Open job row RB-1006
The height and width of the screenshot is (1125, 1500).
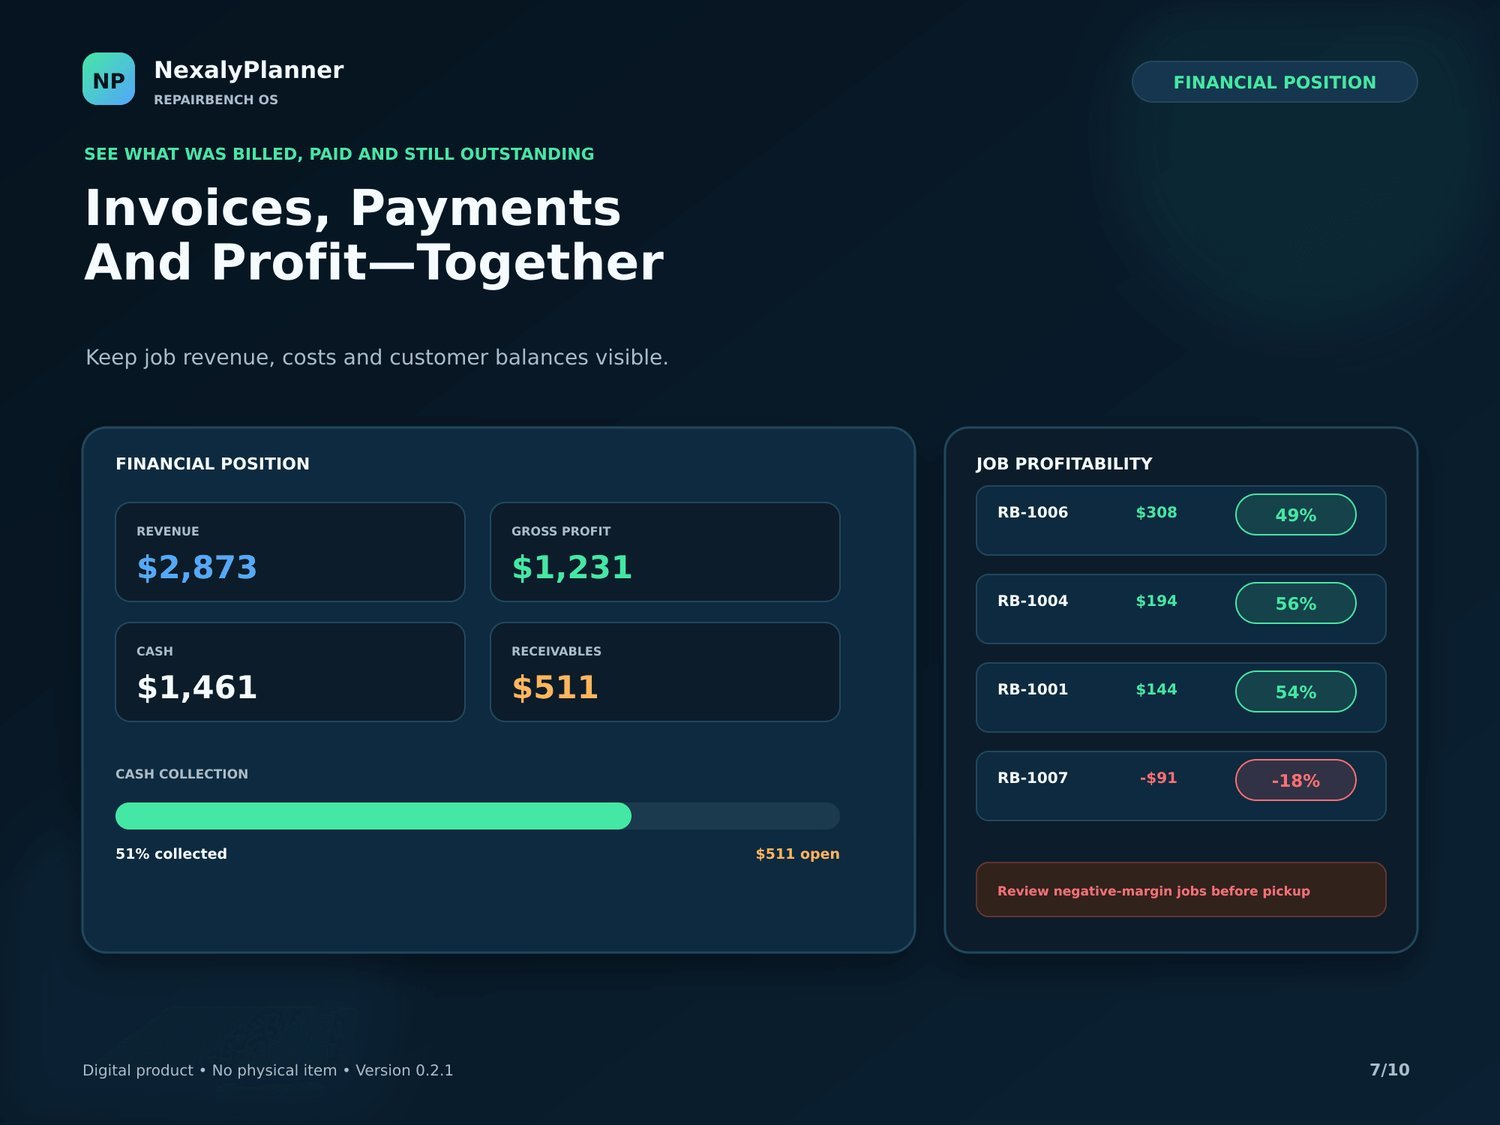[x=1181, y=520]
